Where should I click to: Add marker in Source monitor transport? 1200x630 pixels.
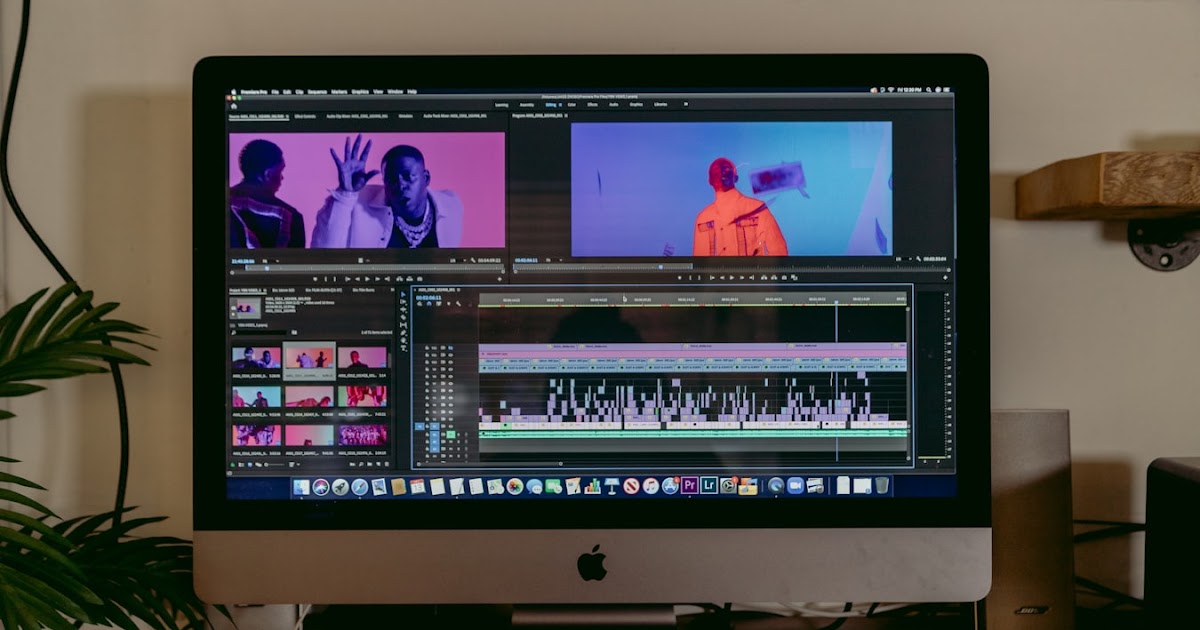(x=315, y=279)
